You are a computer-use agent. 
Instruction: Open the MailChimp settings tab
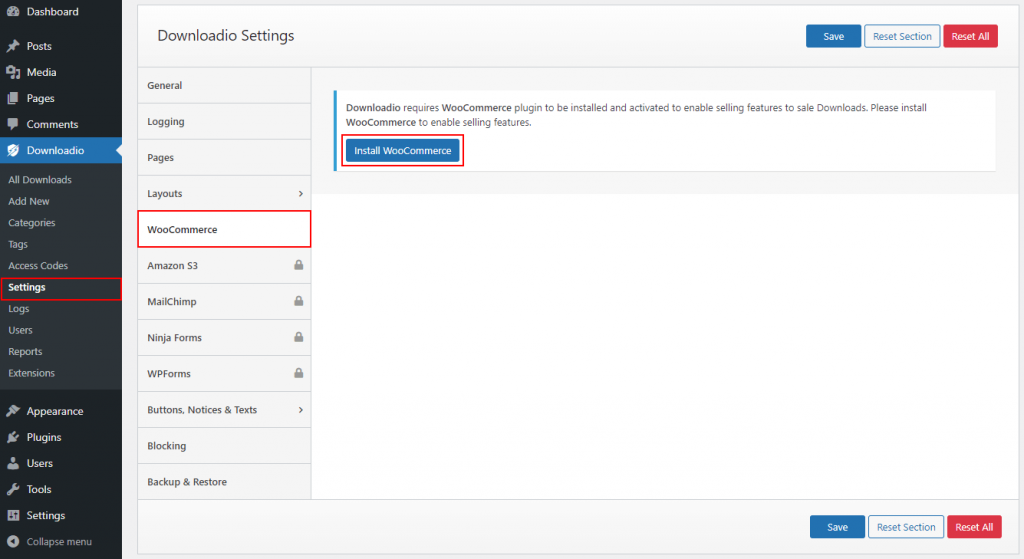click(x=224, y=301)
